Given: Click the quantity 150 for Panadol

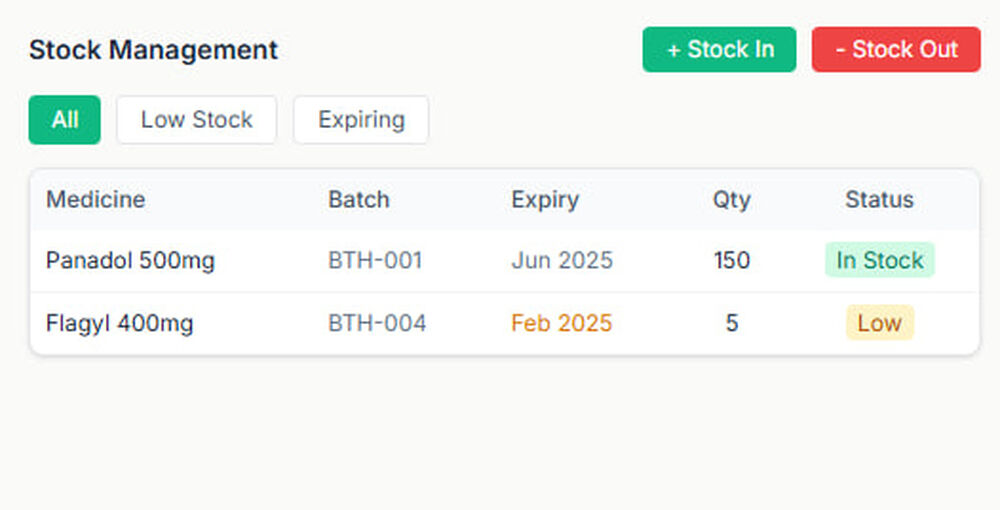Looking at the screenshot, I should [x=732, y=261].
